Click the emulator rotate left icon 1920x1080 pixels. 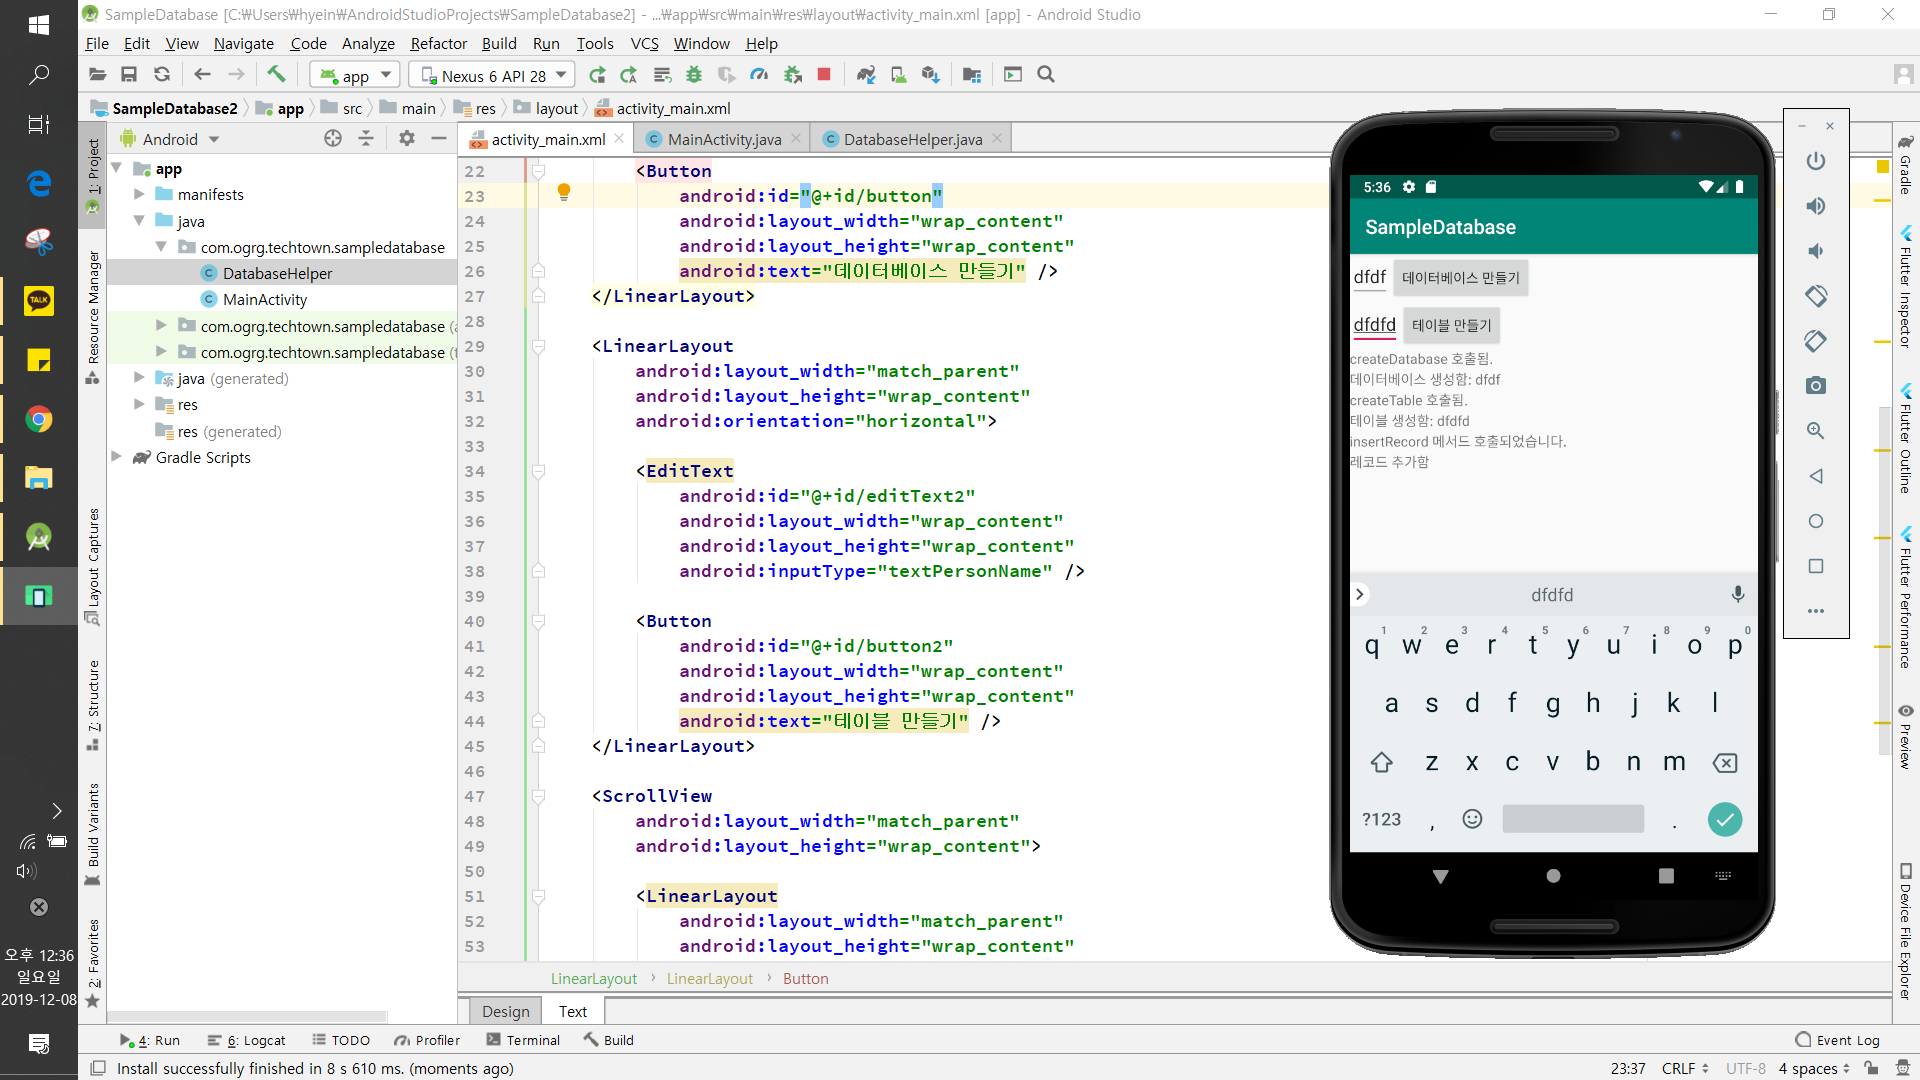pyautogui.click(x=1816, y=296)
